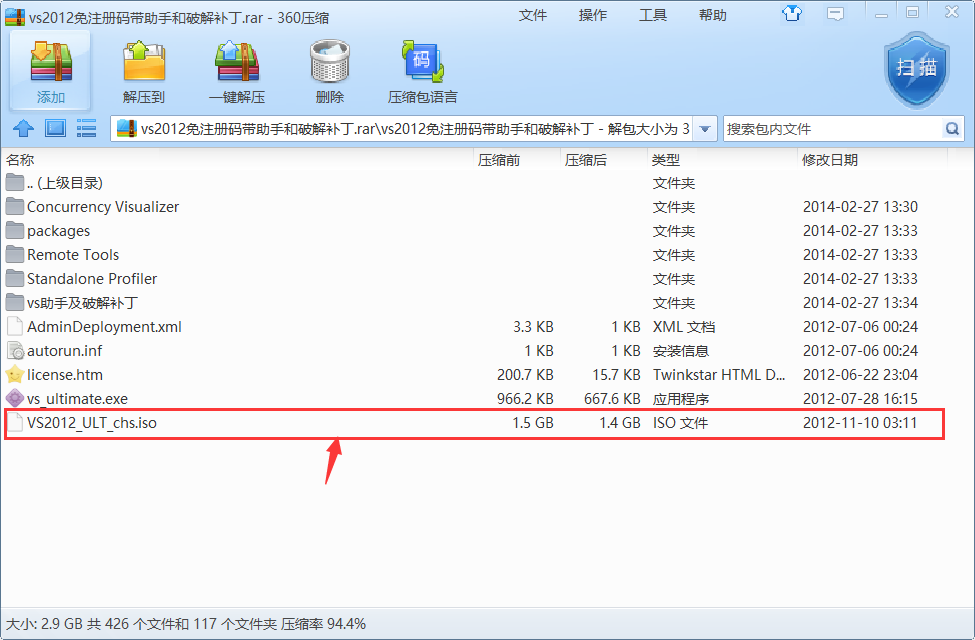The width and height of the screenshot is (975, 640).
Task: Click in the 搜索包内文件 search field
Action: tap(830, 129)
